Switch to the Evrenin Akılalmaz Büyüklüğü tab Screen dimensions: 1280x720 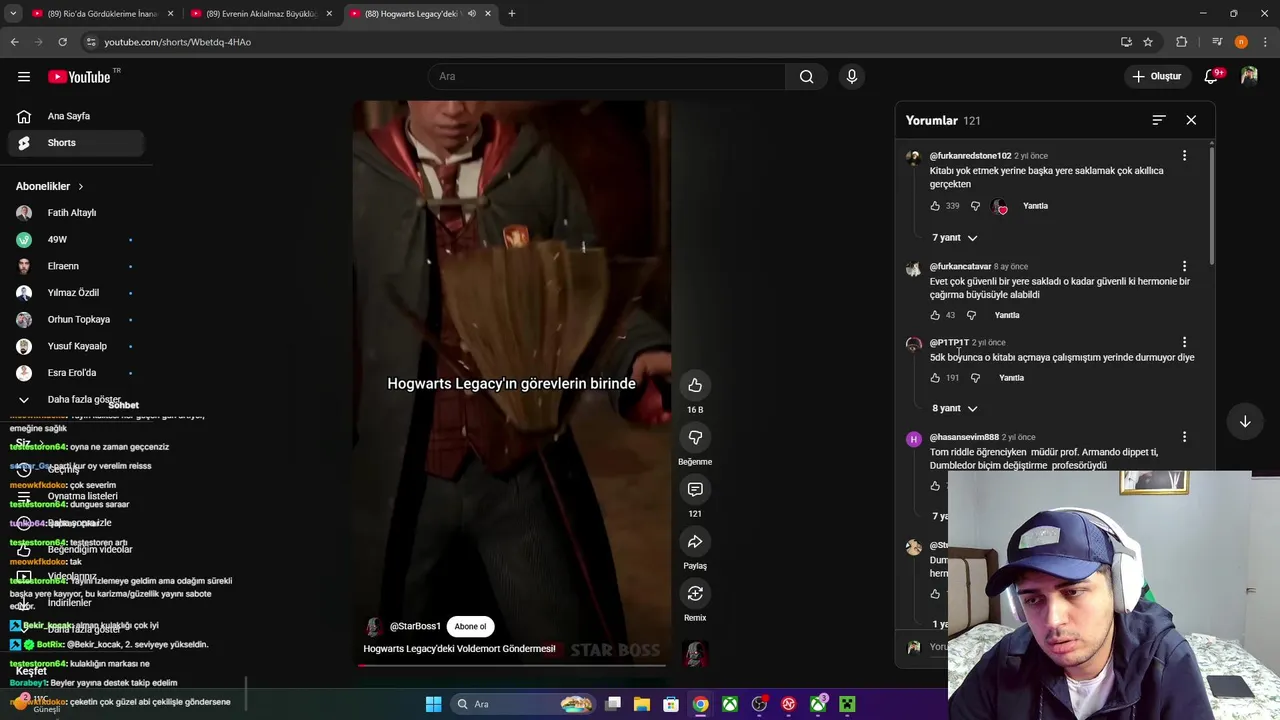point(261,14)
